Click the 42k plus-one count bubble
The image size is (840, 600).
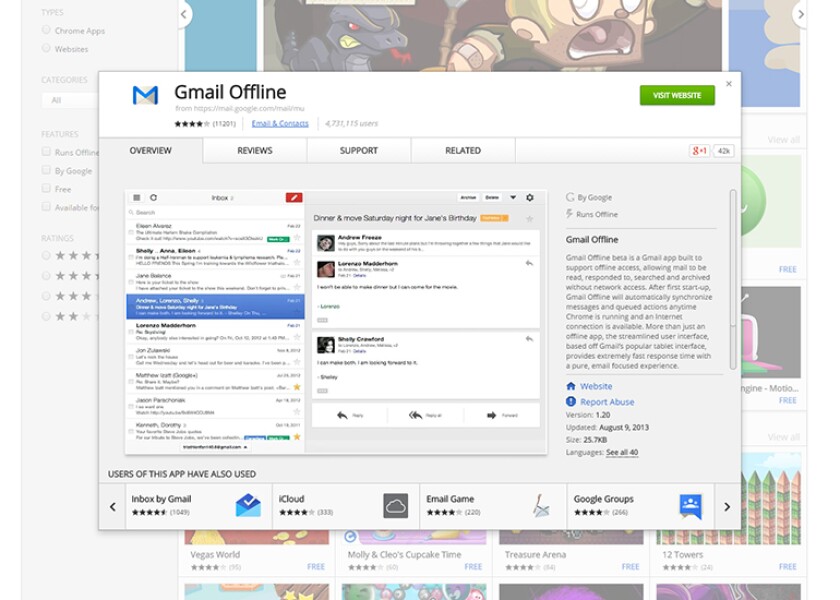(x=724, y=151)
